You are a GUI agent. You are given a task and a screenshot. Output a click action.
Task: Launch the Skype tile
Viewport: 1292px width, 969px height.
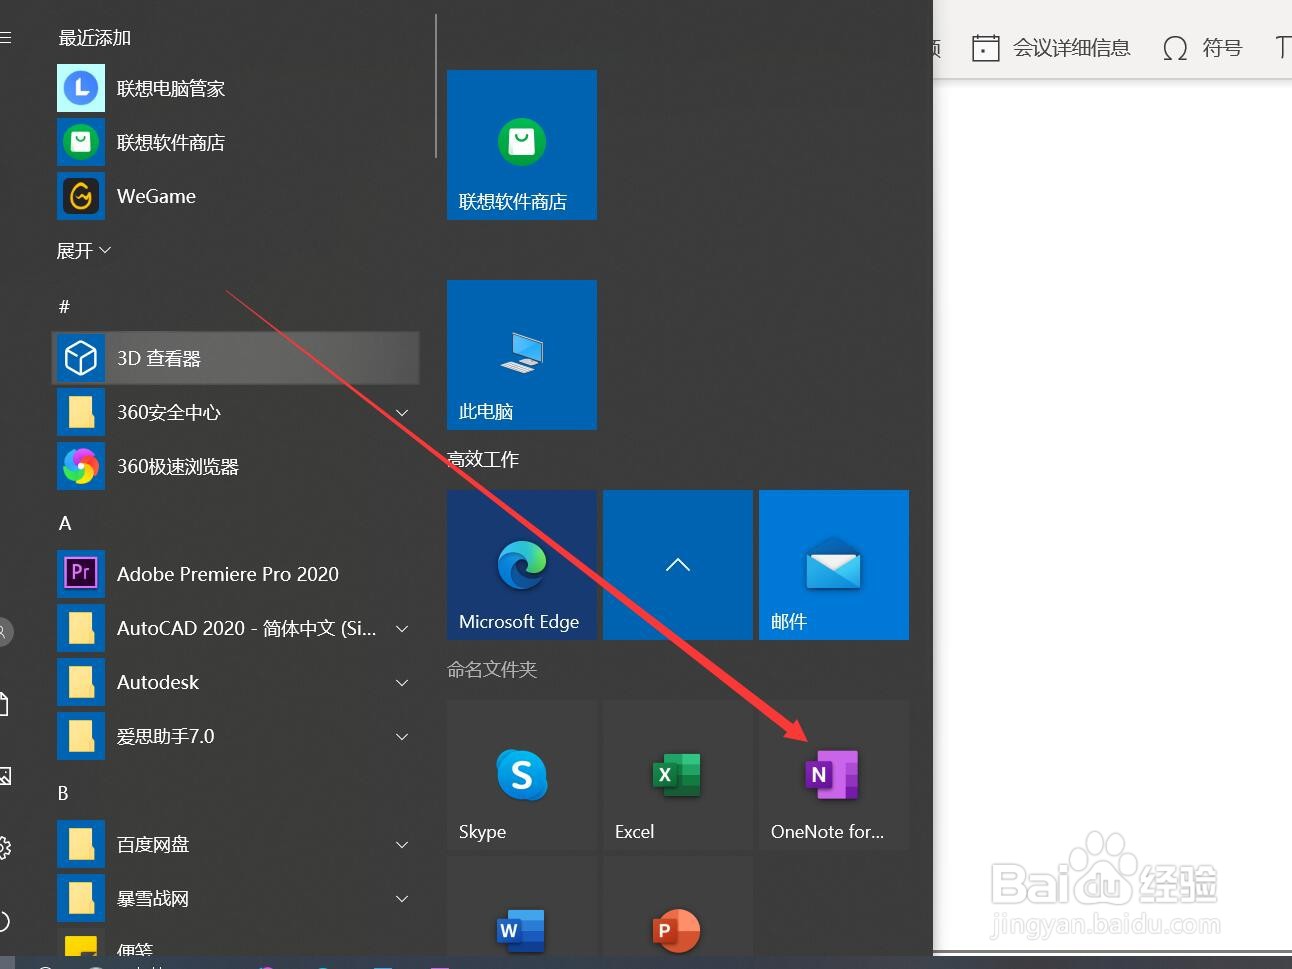tap(522, 775)
